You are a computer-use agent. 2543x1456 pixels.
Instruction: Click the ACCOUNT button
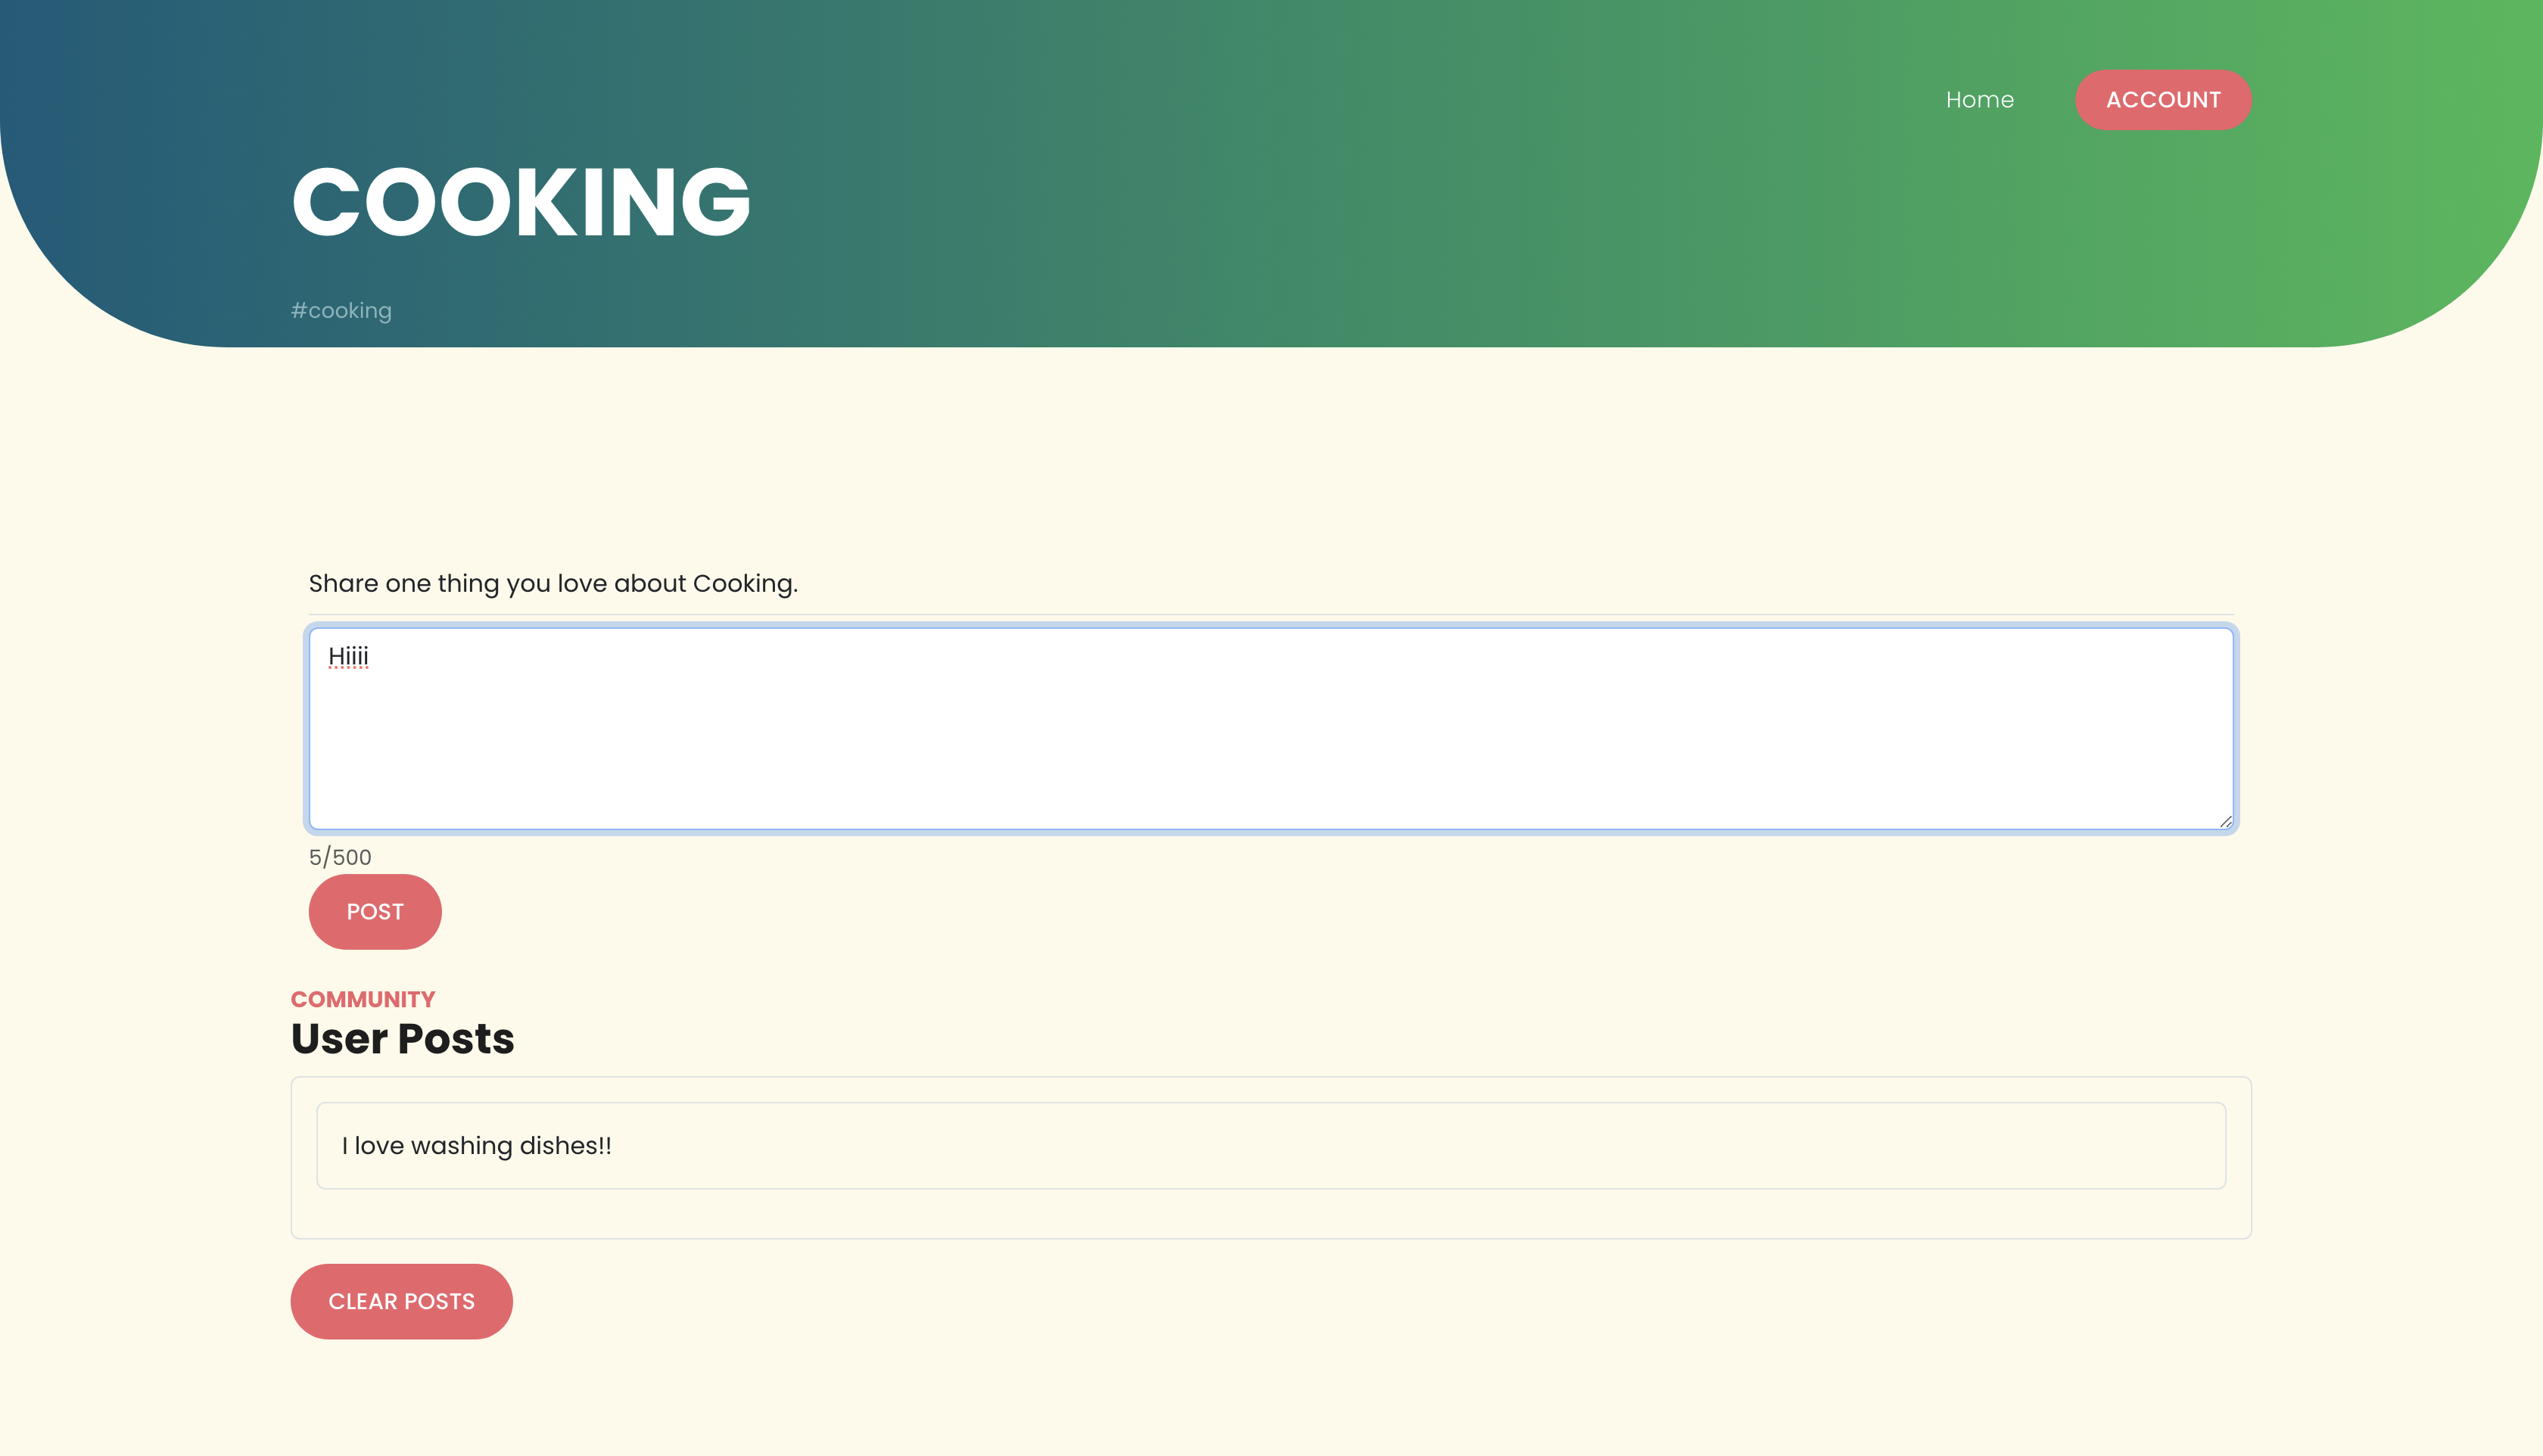point(2162,100)
